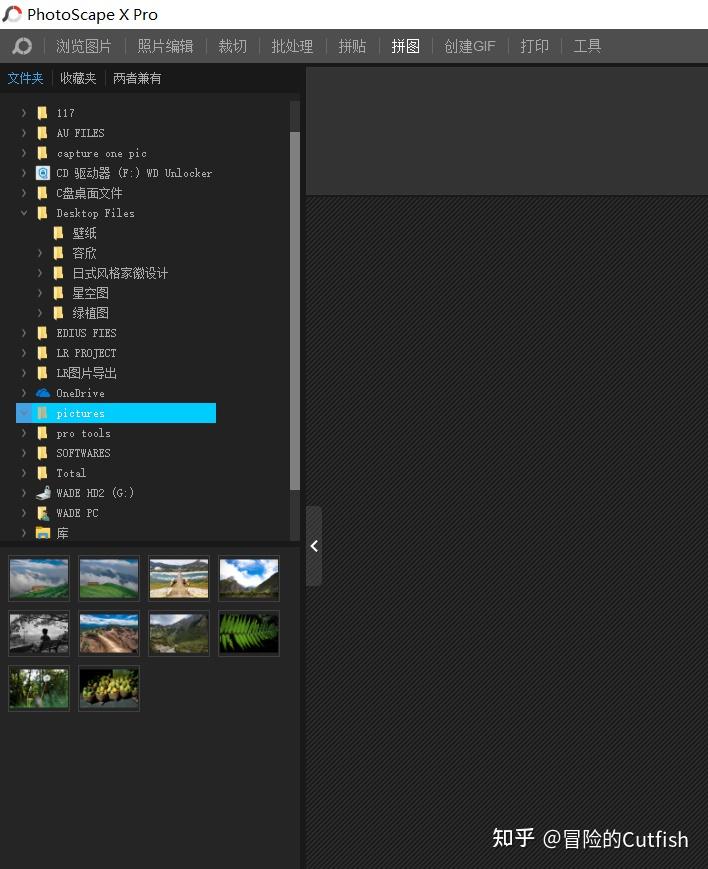Collapse the Desktop Files tree node
Image resolution: width=708 pixels, height=869 pixels.
pos(24,213)
